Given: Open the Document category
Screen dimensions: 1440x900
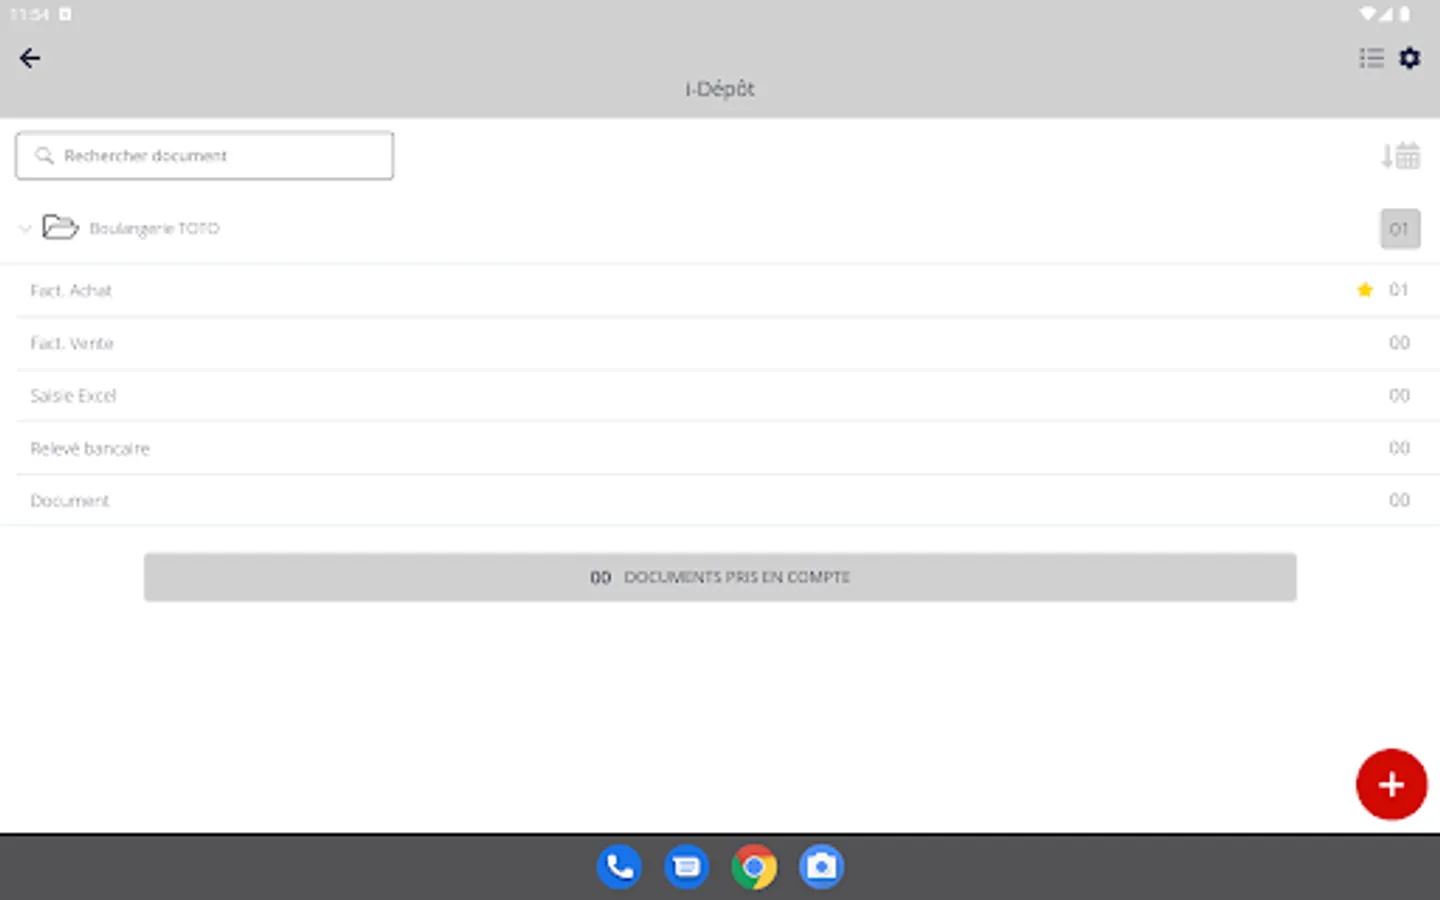Looking at the screenshot, I should 720,500.
